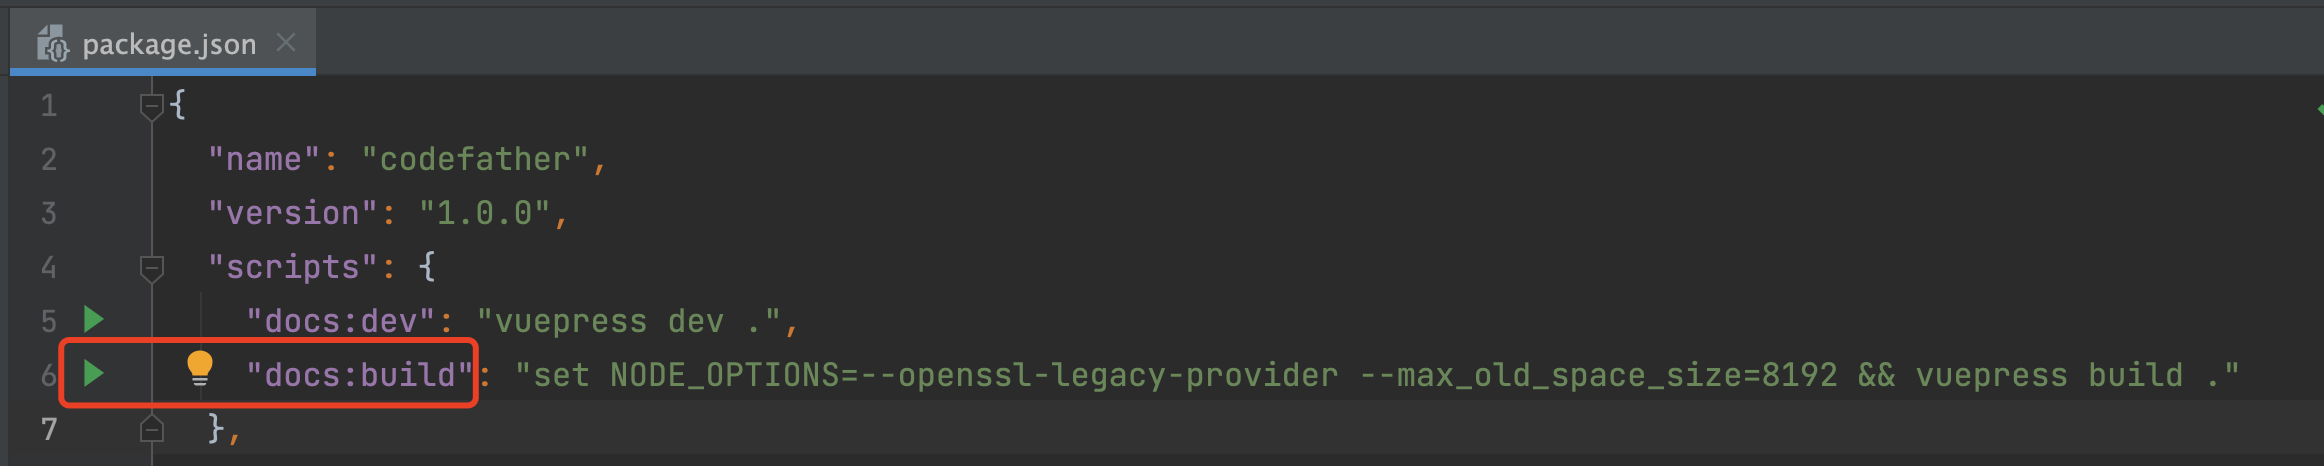Viewport: 2324px width, 466px height.
Task: Run the docs:dev script gutter arrow
Action: pyautogui.click(x=94, y=320)
